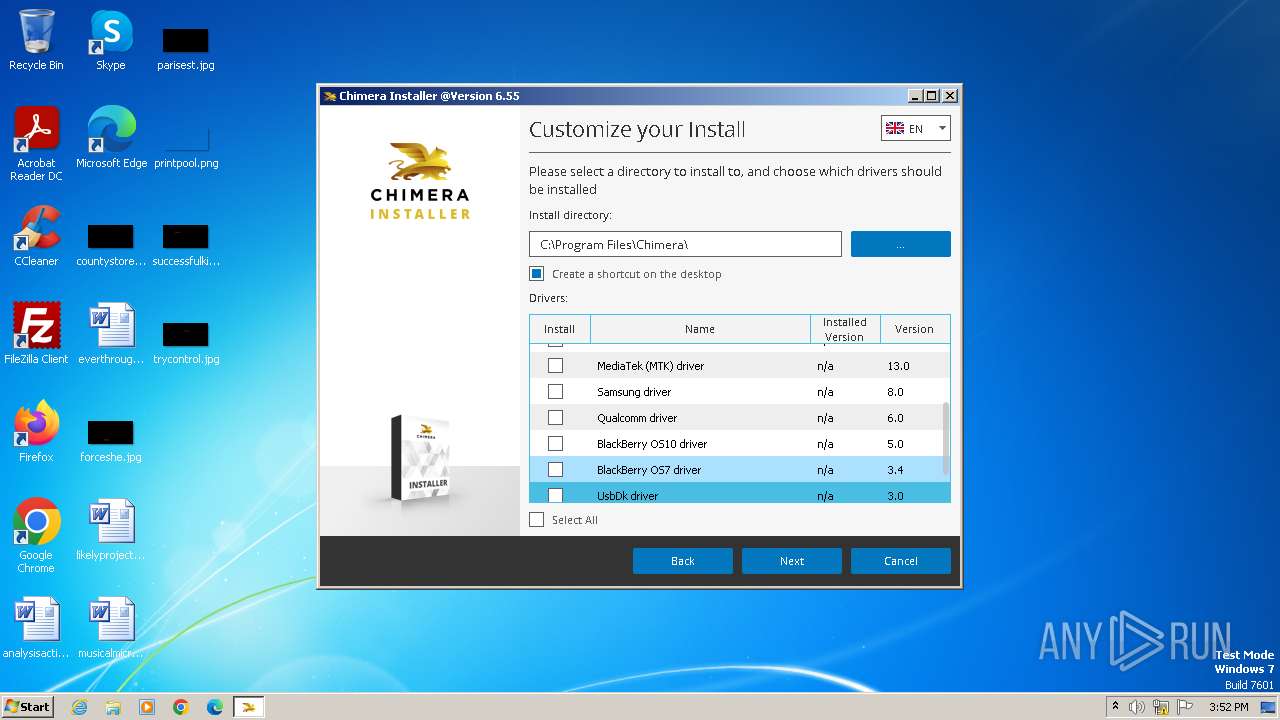Open the File Explorer taskbar icon
The image size is (1280, 720).
[113, 707]
